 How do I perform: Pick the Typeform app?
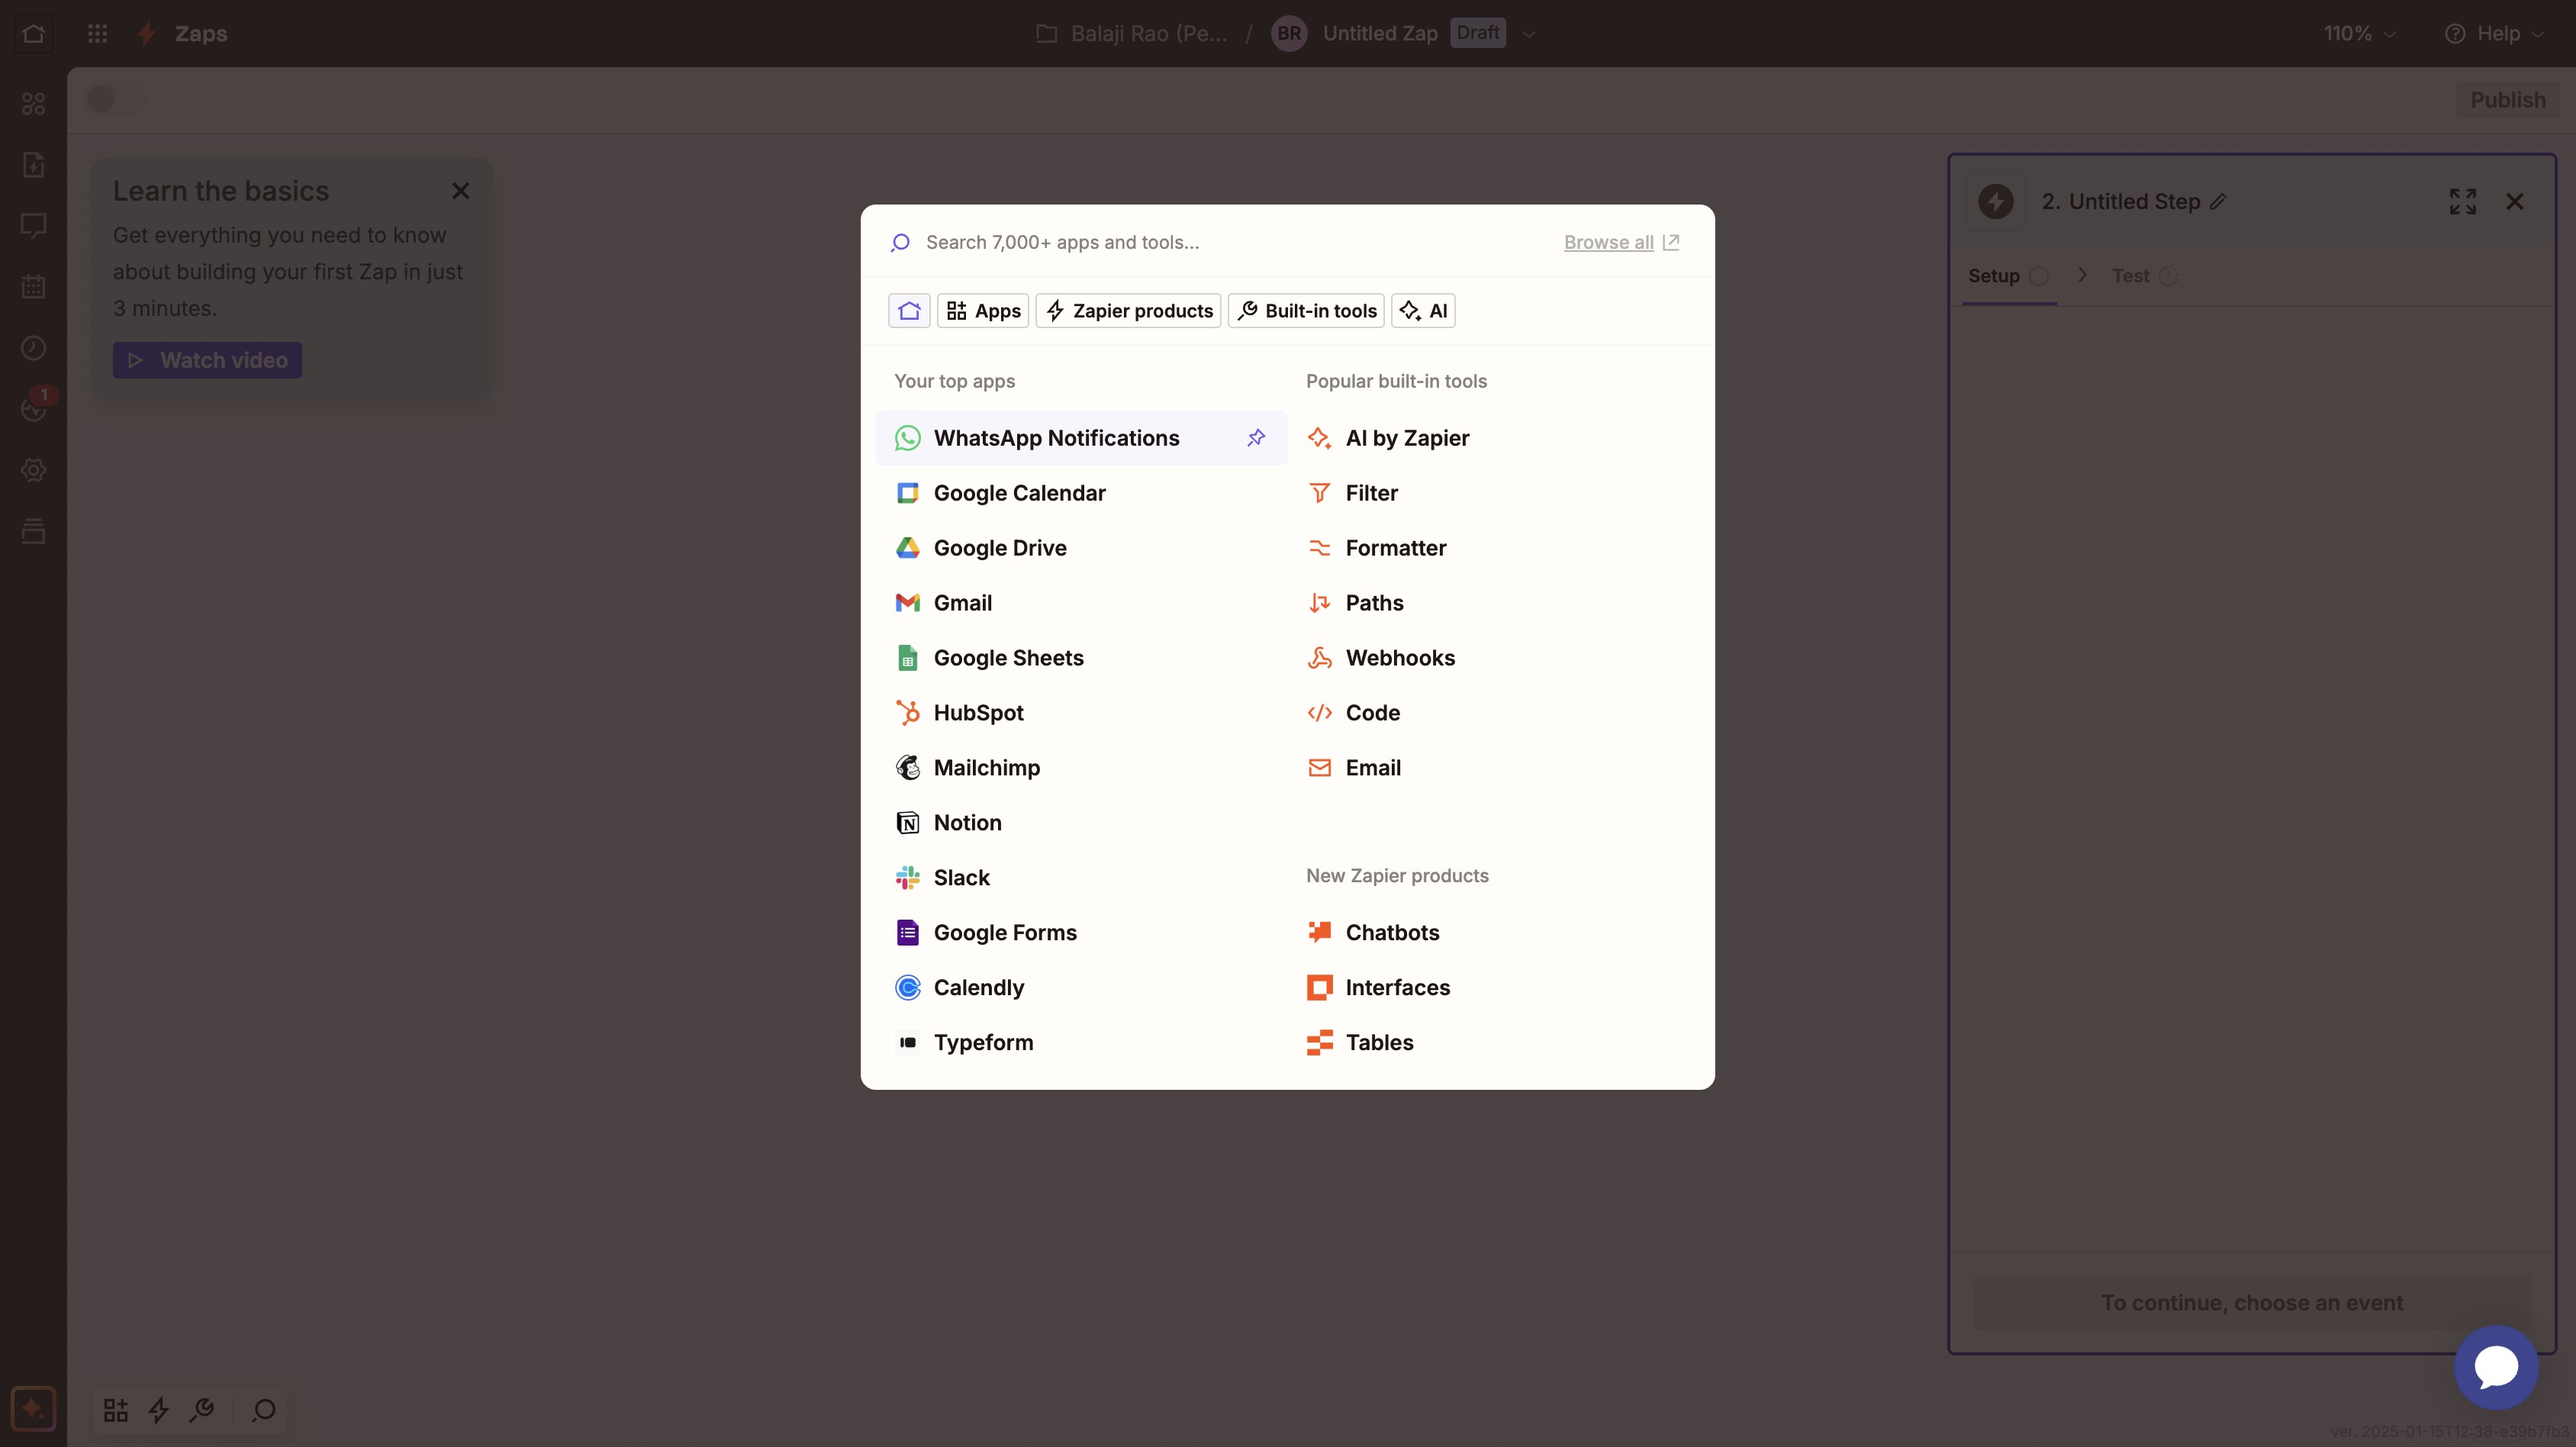[x=1080, y=1043]
